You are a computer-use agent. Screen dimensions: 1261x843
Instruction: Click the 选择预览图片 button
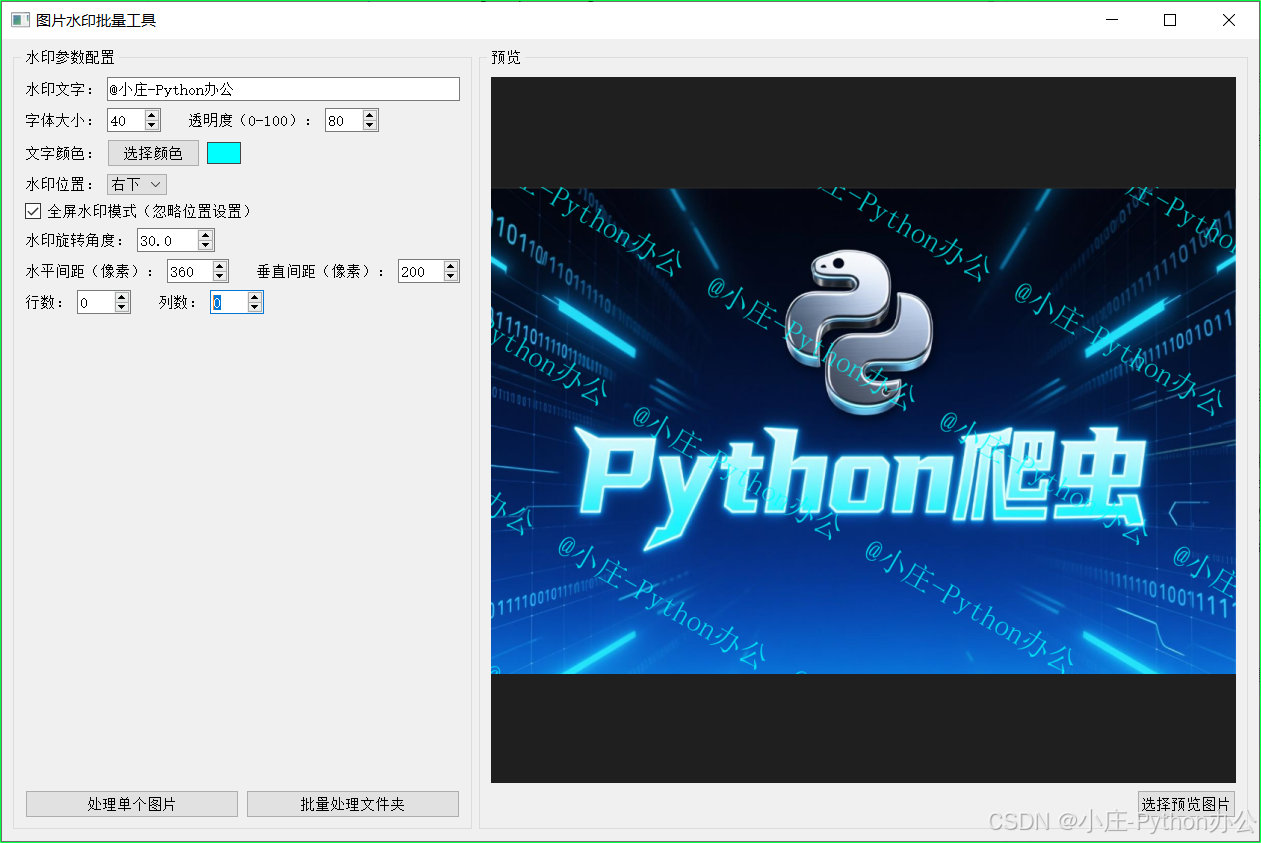point(1186,804)
